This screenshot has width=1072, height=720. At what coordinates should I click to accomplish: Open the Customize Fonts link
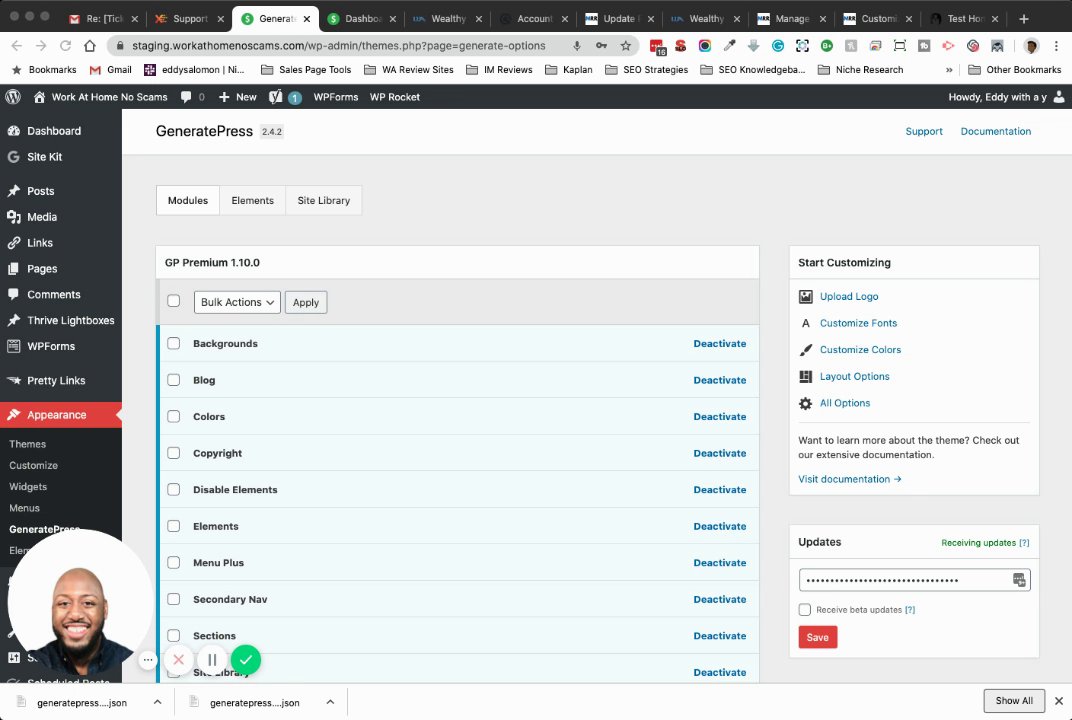click(858, 323)
